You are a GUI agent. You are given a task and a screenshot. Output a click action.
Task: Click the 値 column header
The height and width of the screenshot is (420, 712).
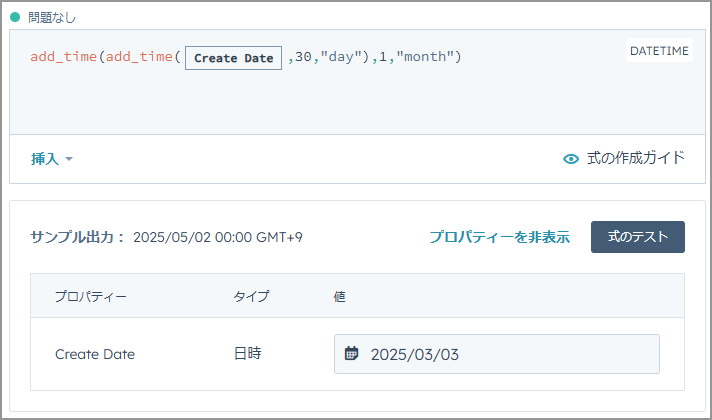coord(340,296)
